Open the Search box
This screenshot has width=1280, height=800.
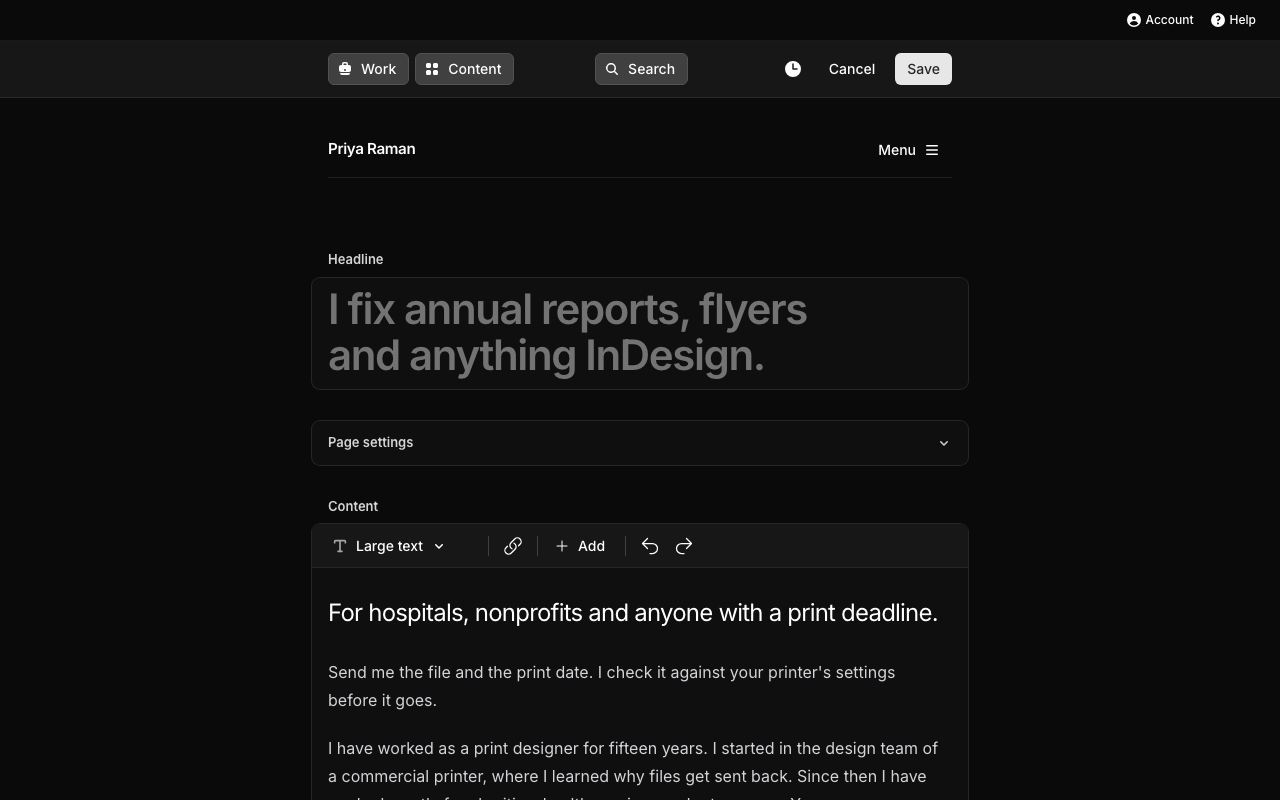[641, 69]
